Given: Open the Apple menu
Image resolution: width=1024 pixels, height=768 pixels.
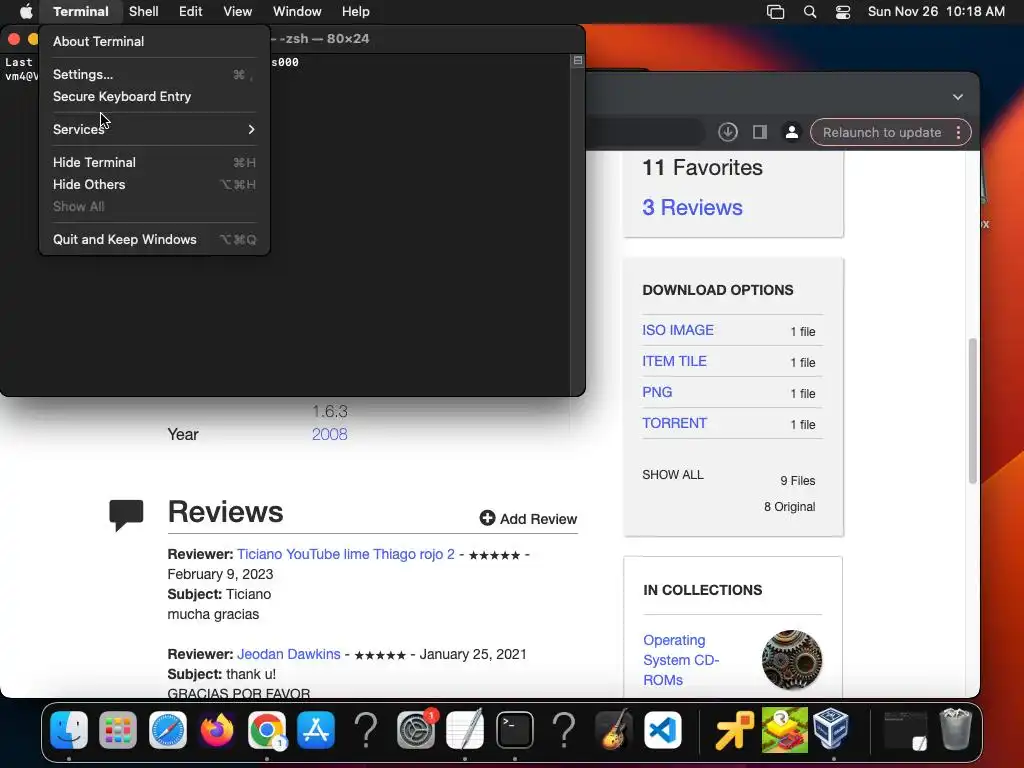Looking at the screenshot, I should [x=25, y=12].
